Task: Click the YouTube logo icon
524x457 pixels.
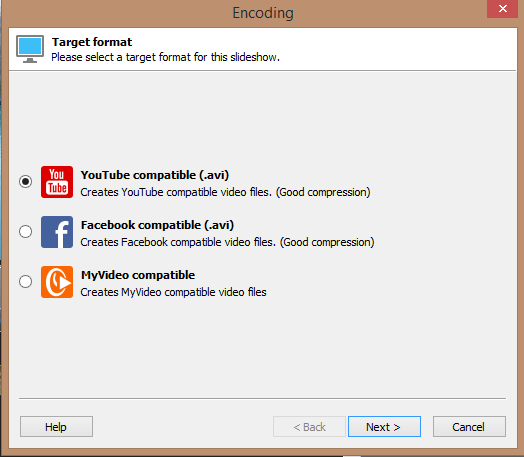Action: pyautogui.click(x=57, y=182)
